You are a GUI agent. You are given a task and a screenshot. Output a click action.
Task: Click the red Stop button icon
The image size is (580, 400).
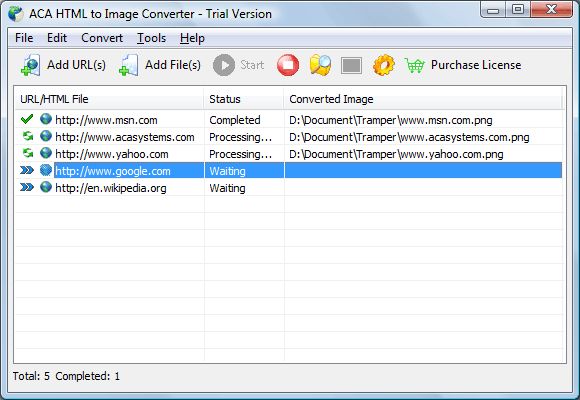pyautogui.click(x=288, y=65)
